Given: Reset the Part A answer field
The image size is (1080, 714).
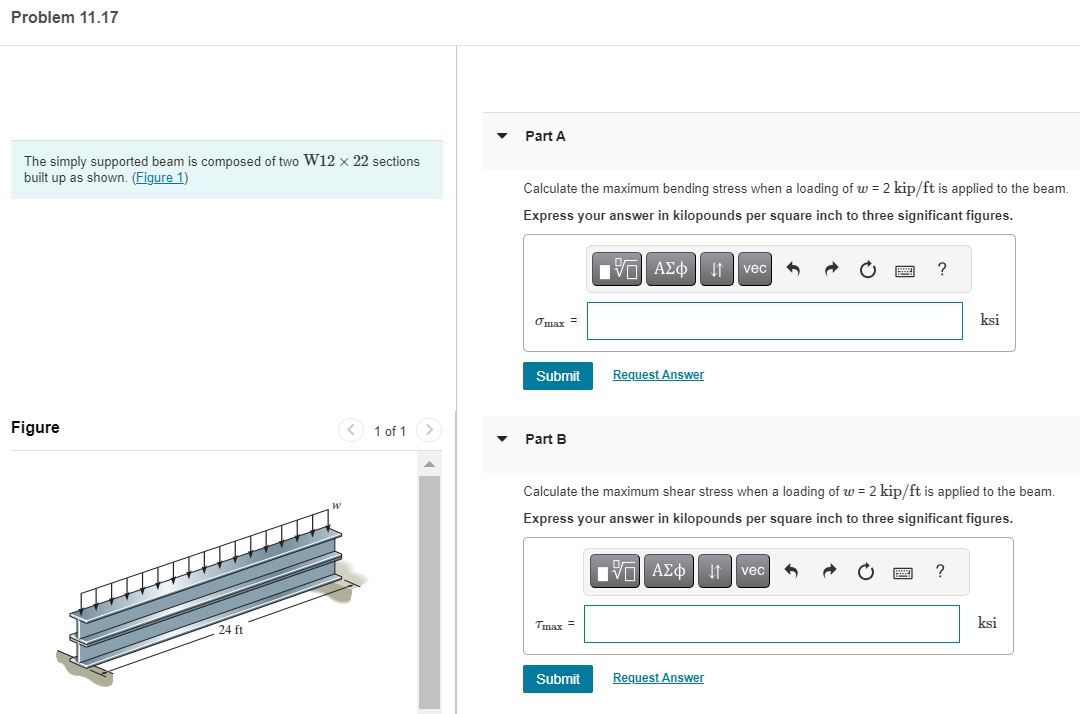Looking at the screenshot, I should pos(868,269).
